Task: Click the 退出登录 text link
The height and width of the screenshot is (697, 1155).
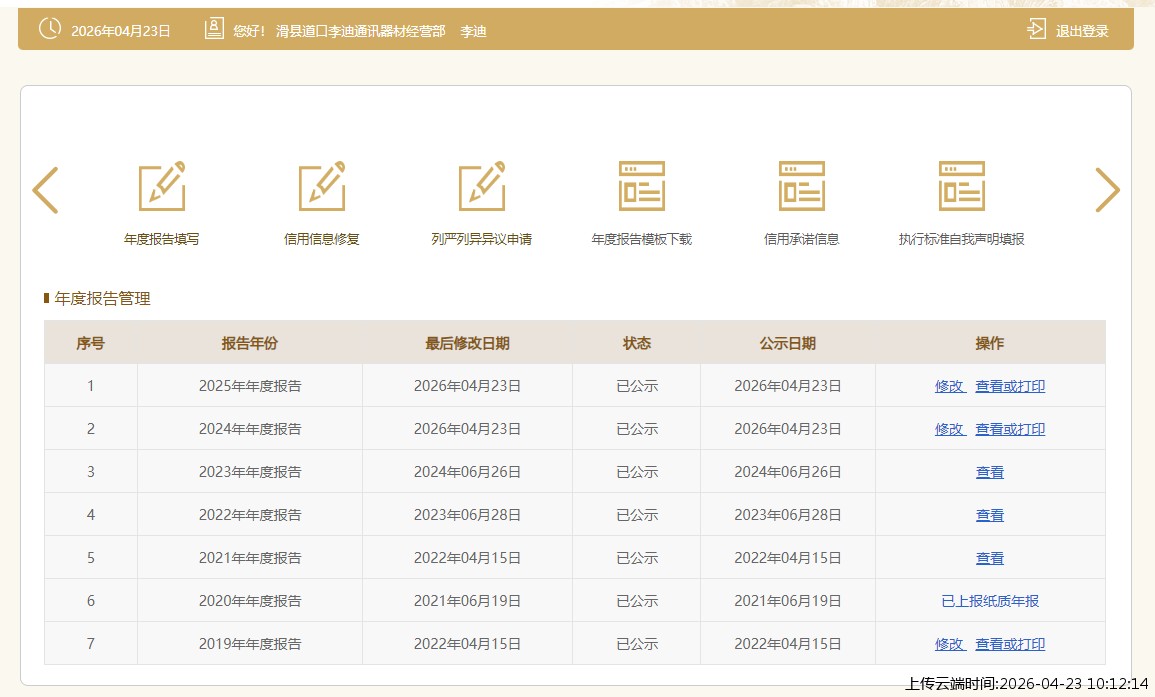Action: coord(1082,31)
